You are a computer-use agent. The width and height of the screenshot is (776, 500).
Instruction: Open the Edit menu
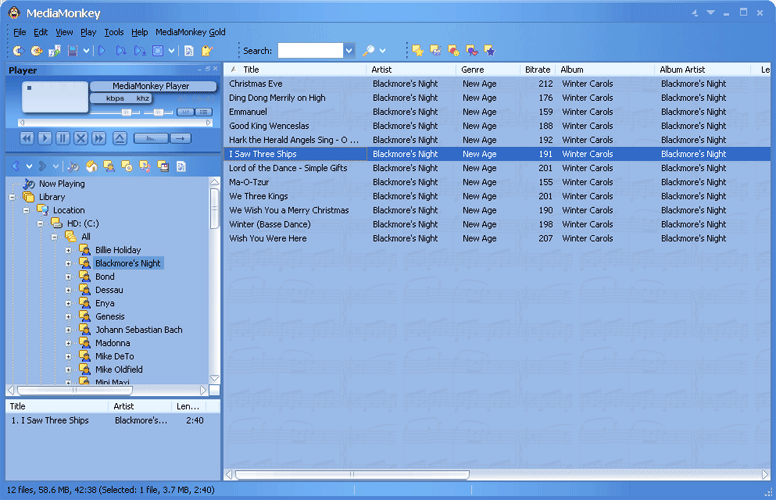41,32
